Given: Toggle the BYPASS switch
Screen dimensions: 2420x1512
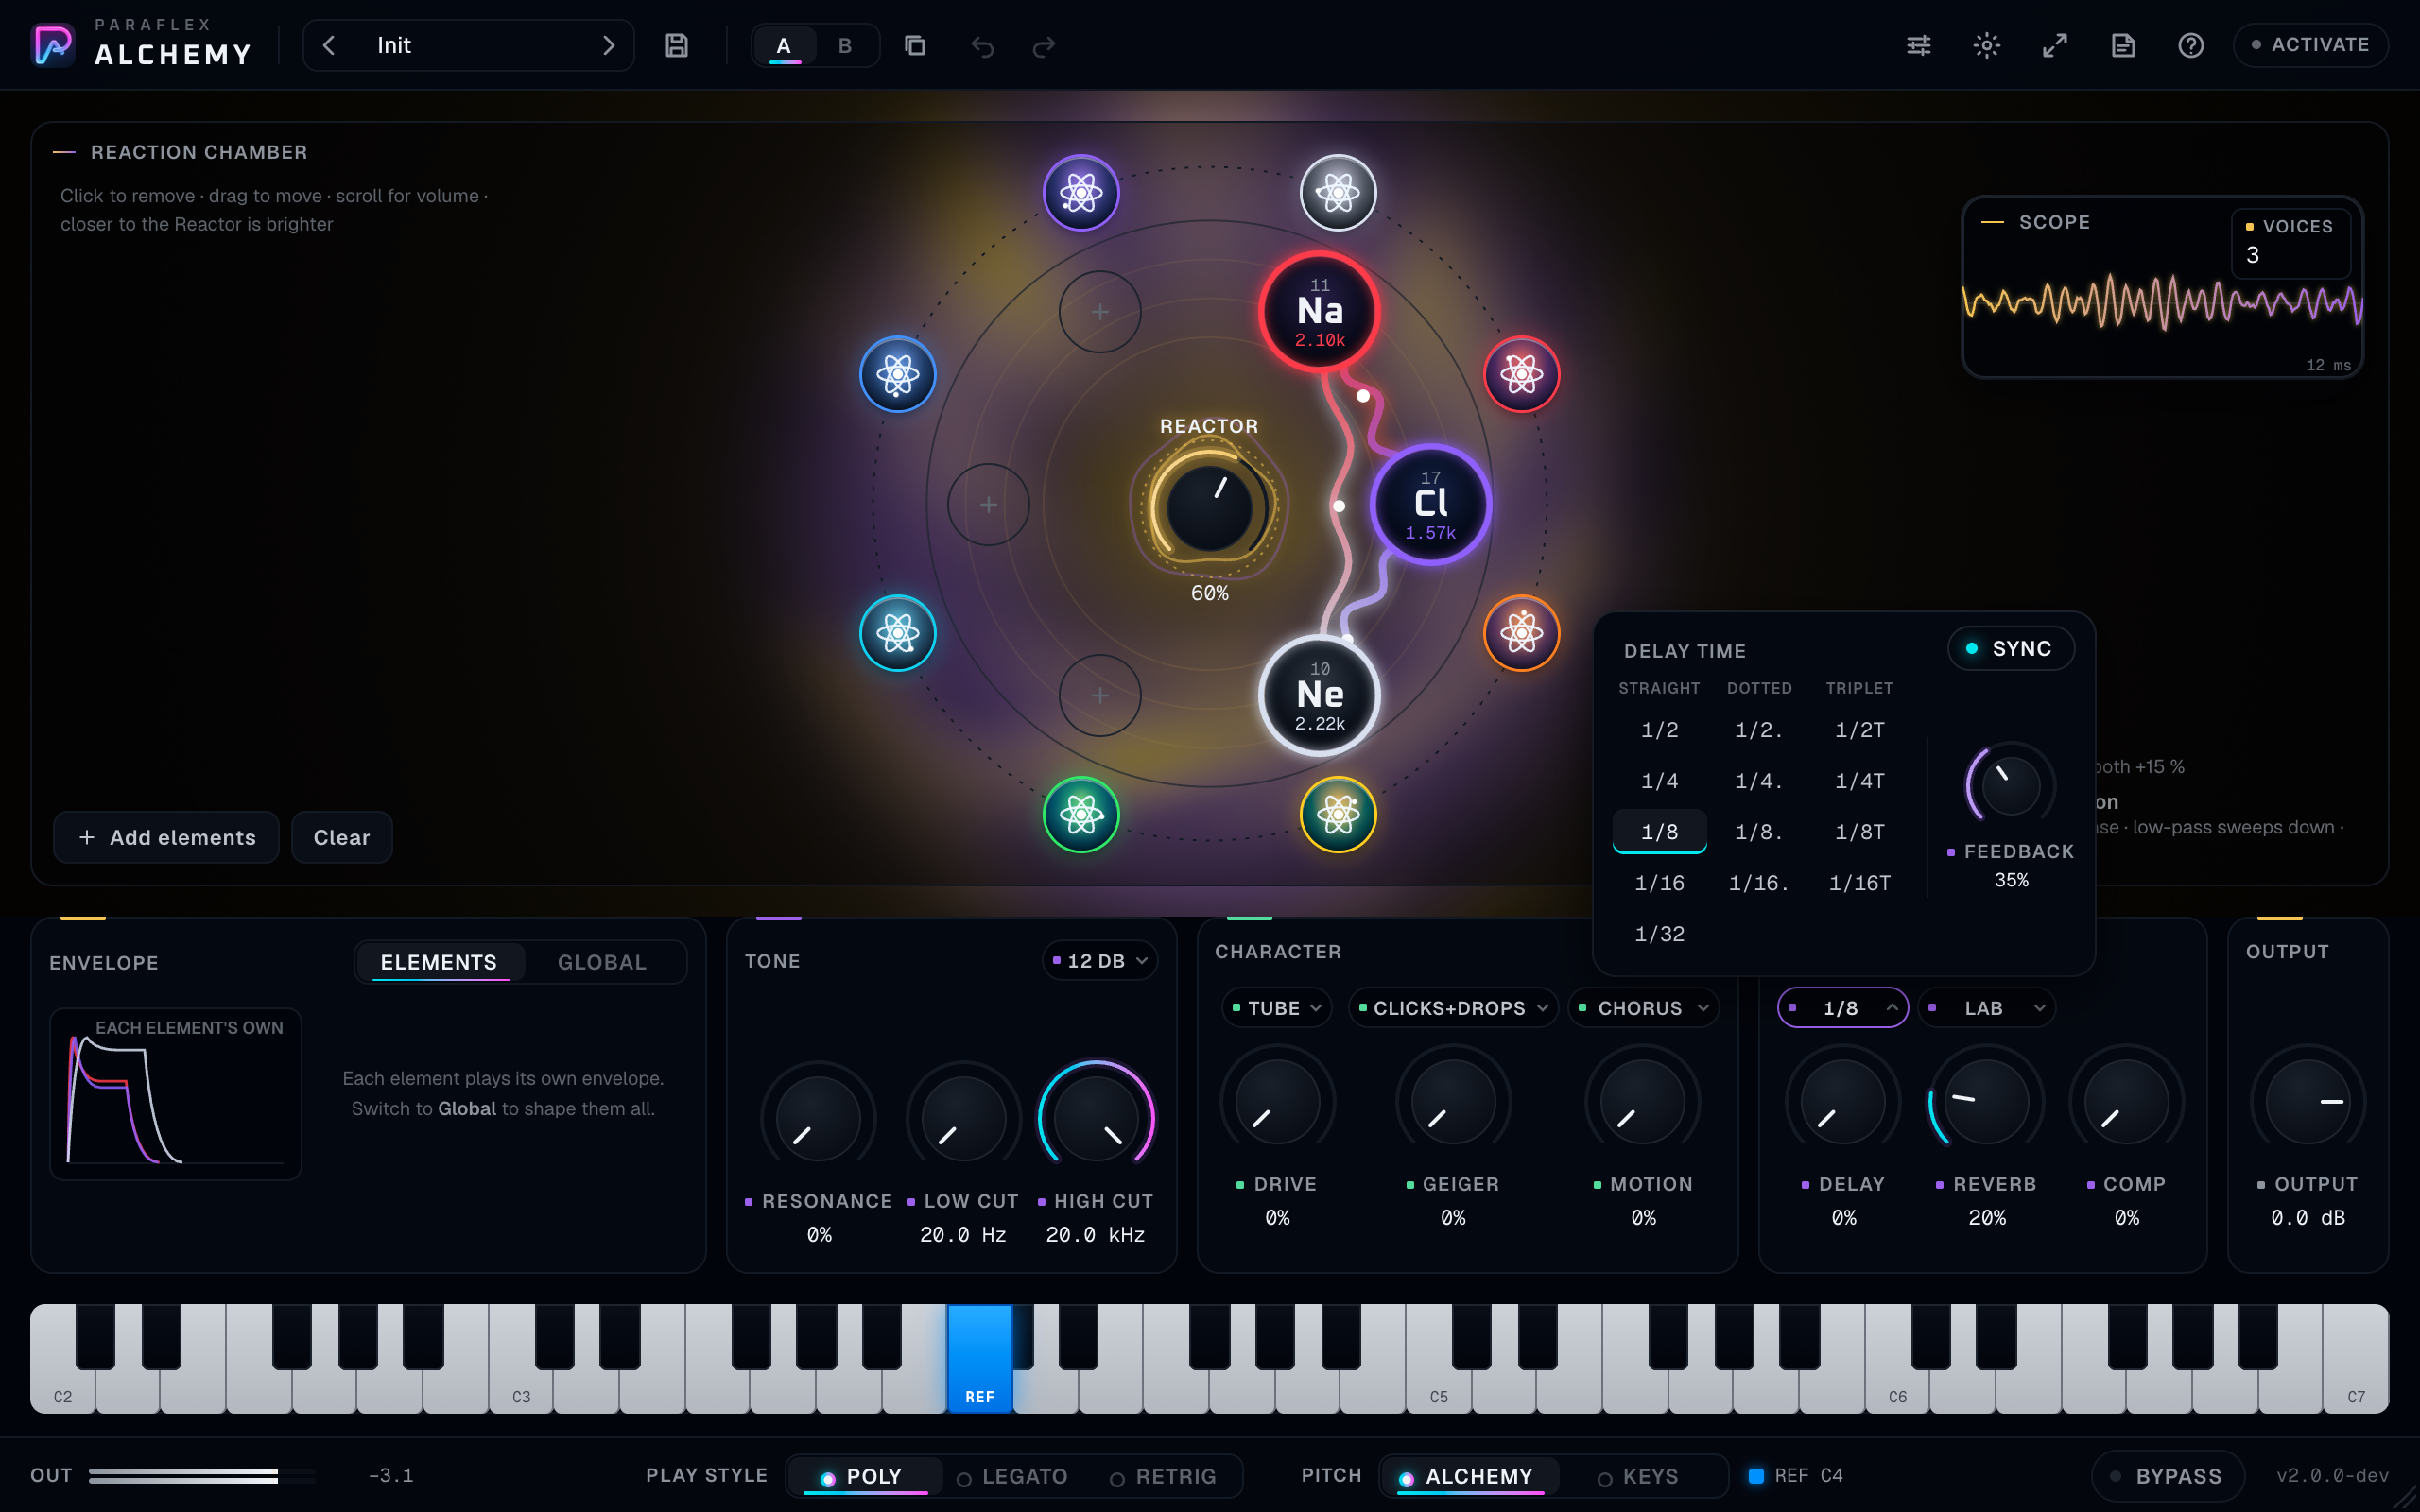Looking at the screenshot, I should (2167, 1476).
